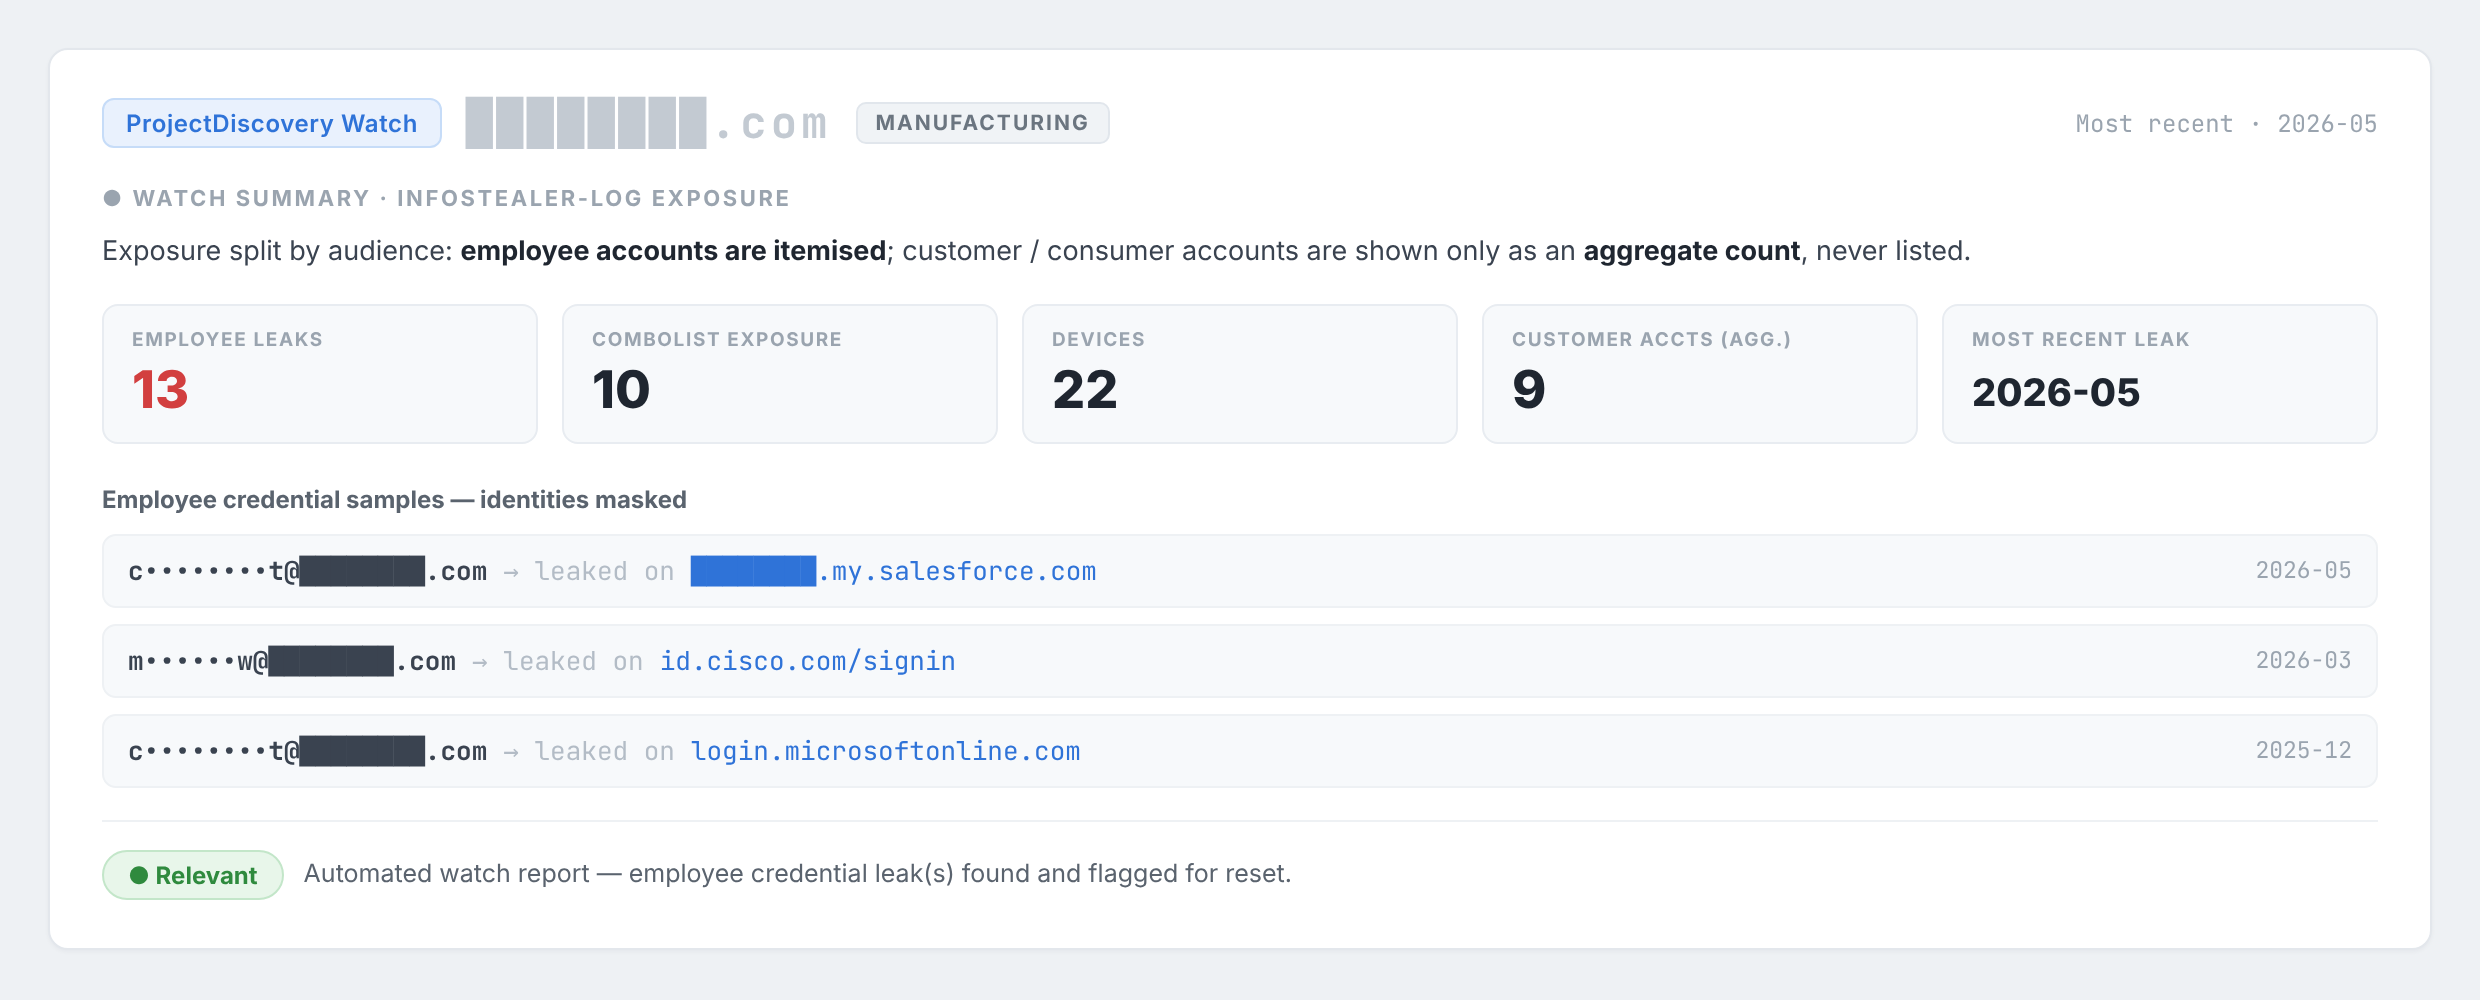The width and height of the screenshot is (2480, 1000).
Task: Click the grey dot before WATCH SUMMARY
Action: (x=112, y=198)
